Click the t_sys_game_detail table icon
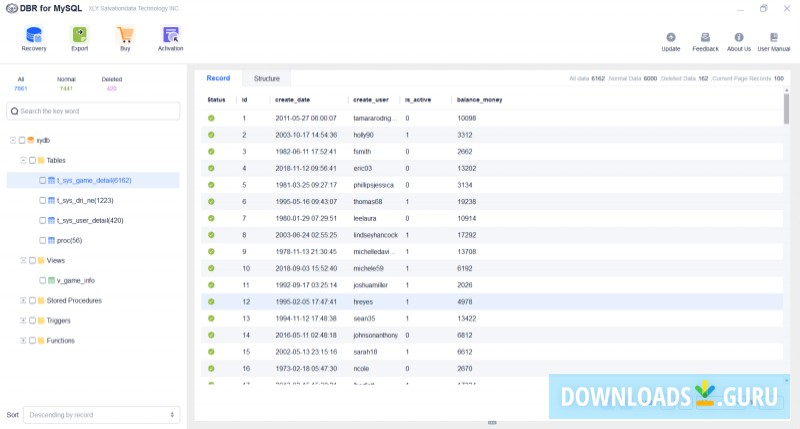Viewport: 800px width, 429px height. click(x=51, y=181)
